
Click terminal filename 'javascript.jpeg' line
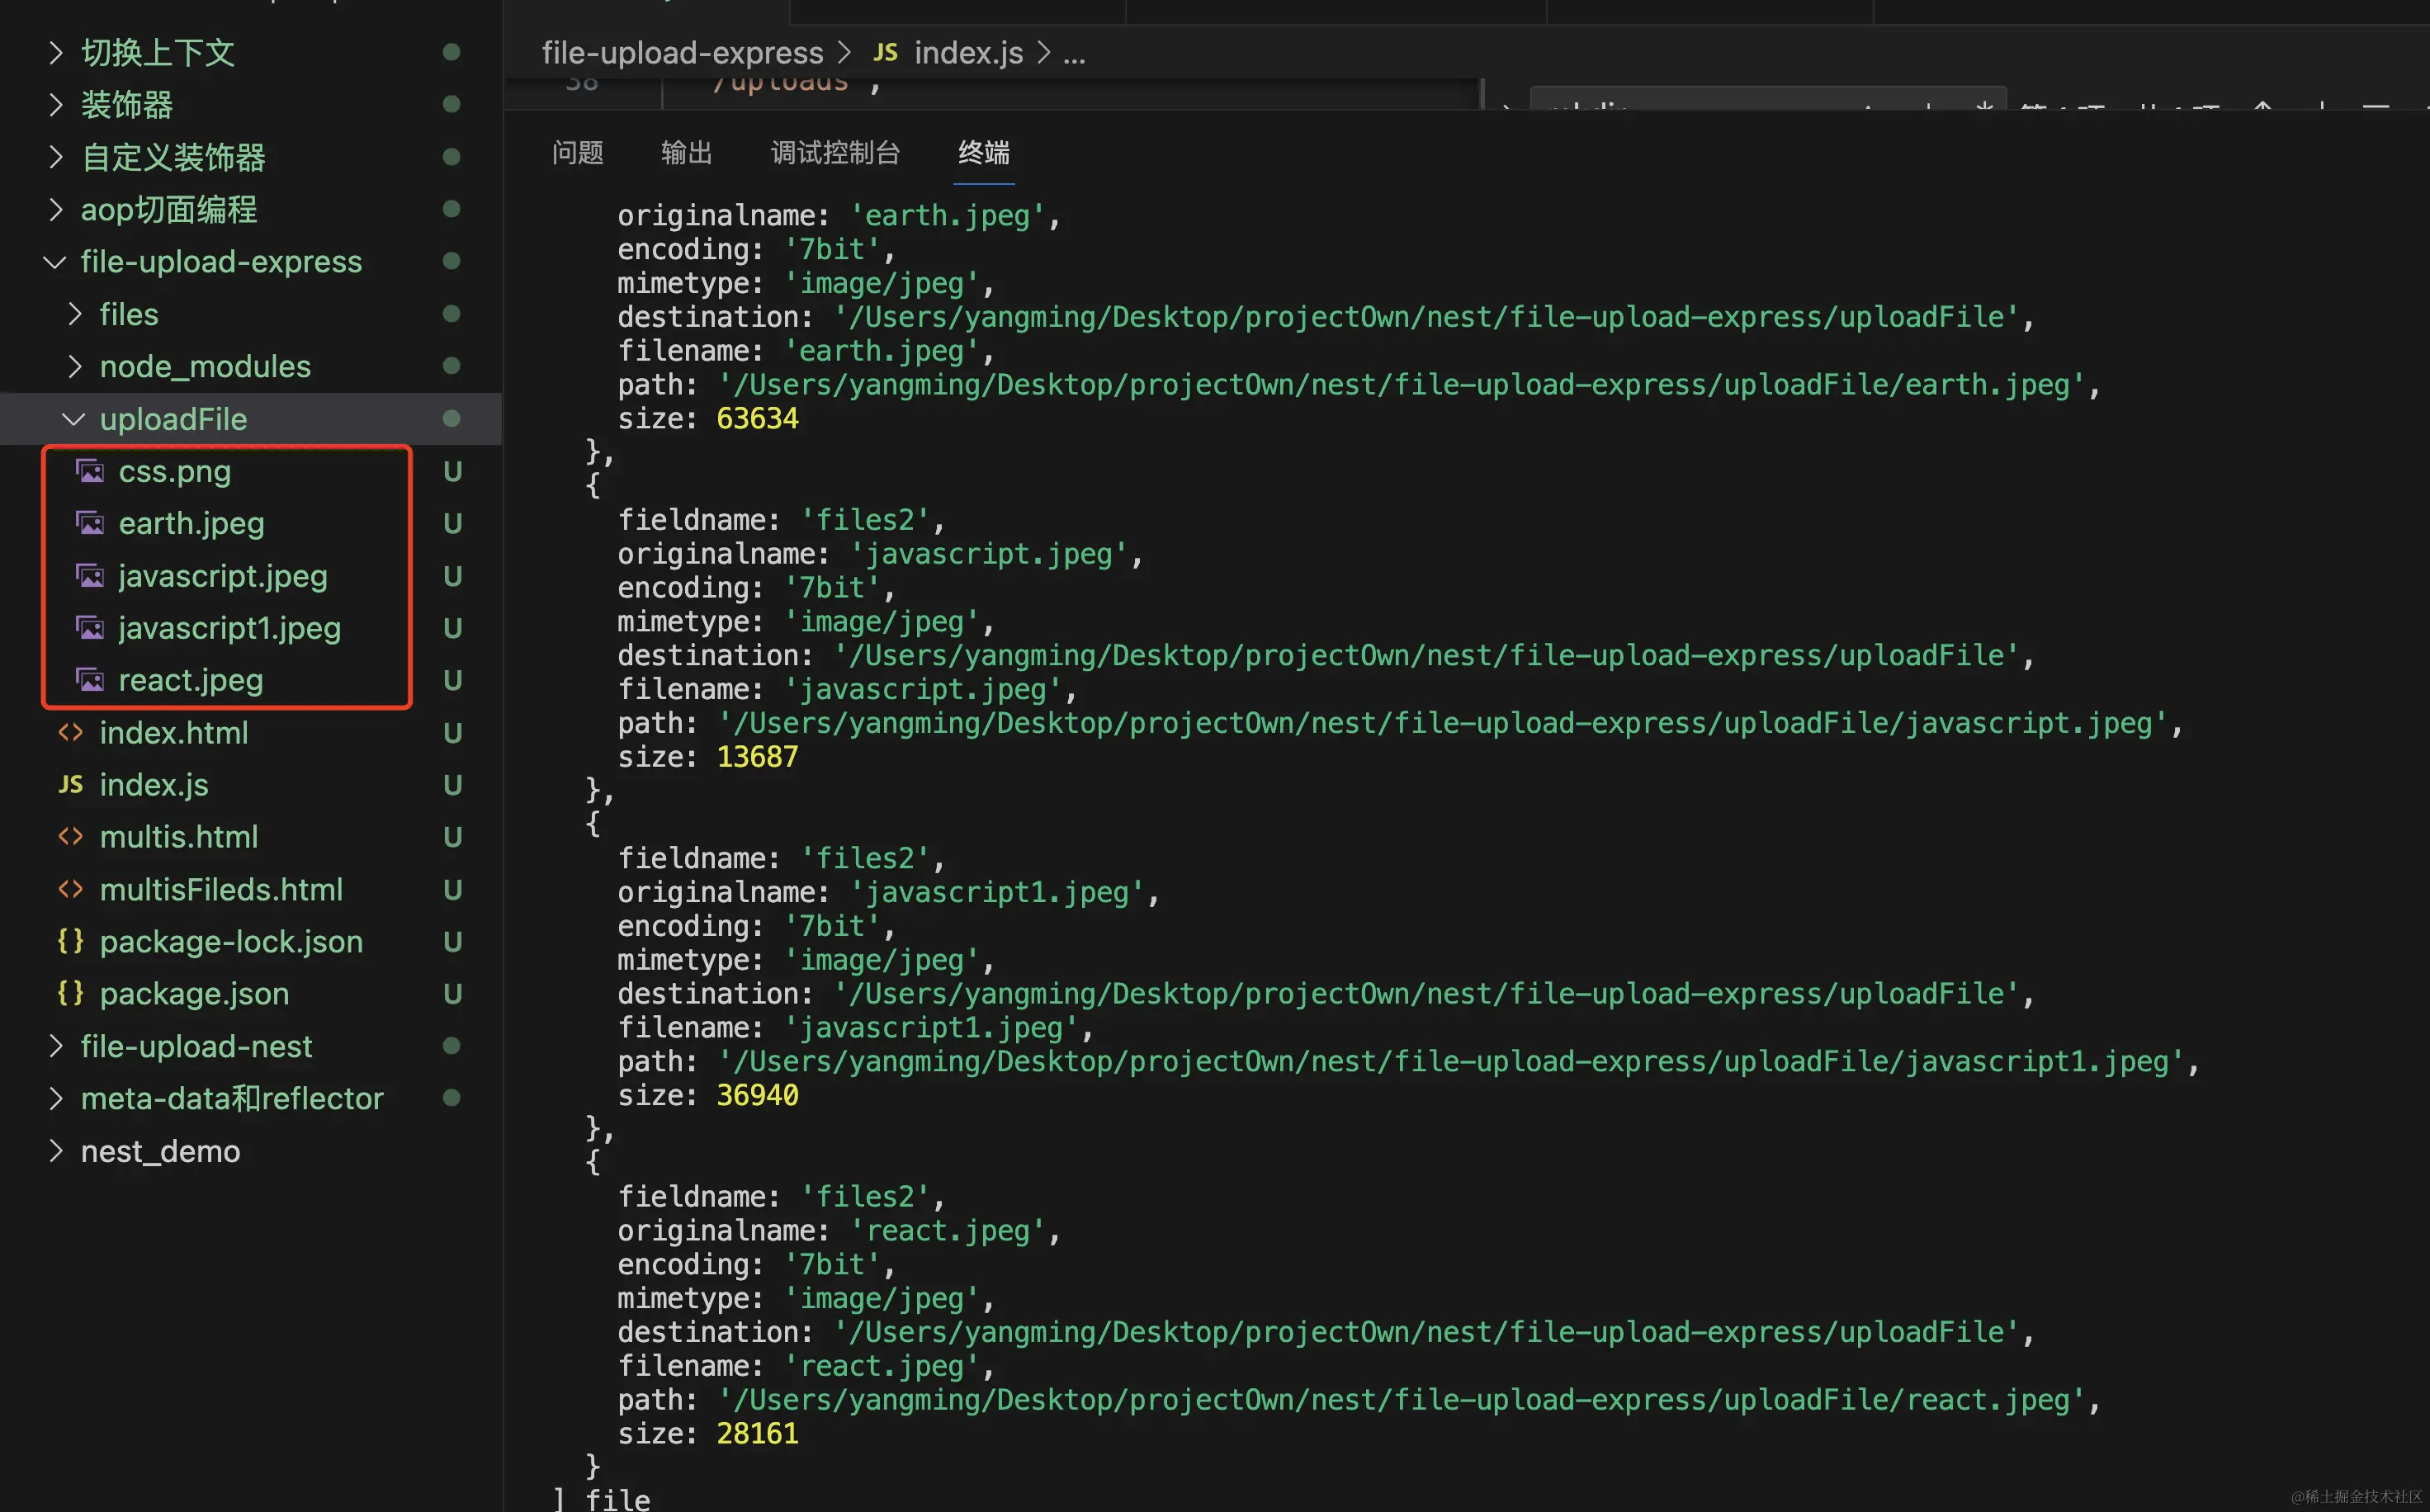pyautogui.click(x=847, y=689)
